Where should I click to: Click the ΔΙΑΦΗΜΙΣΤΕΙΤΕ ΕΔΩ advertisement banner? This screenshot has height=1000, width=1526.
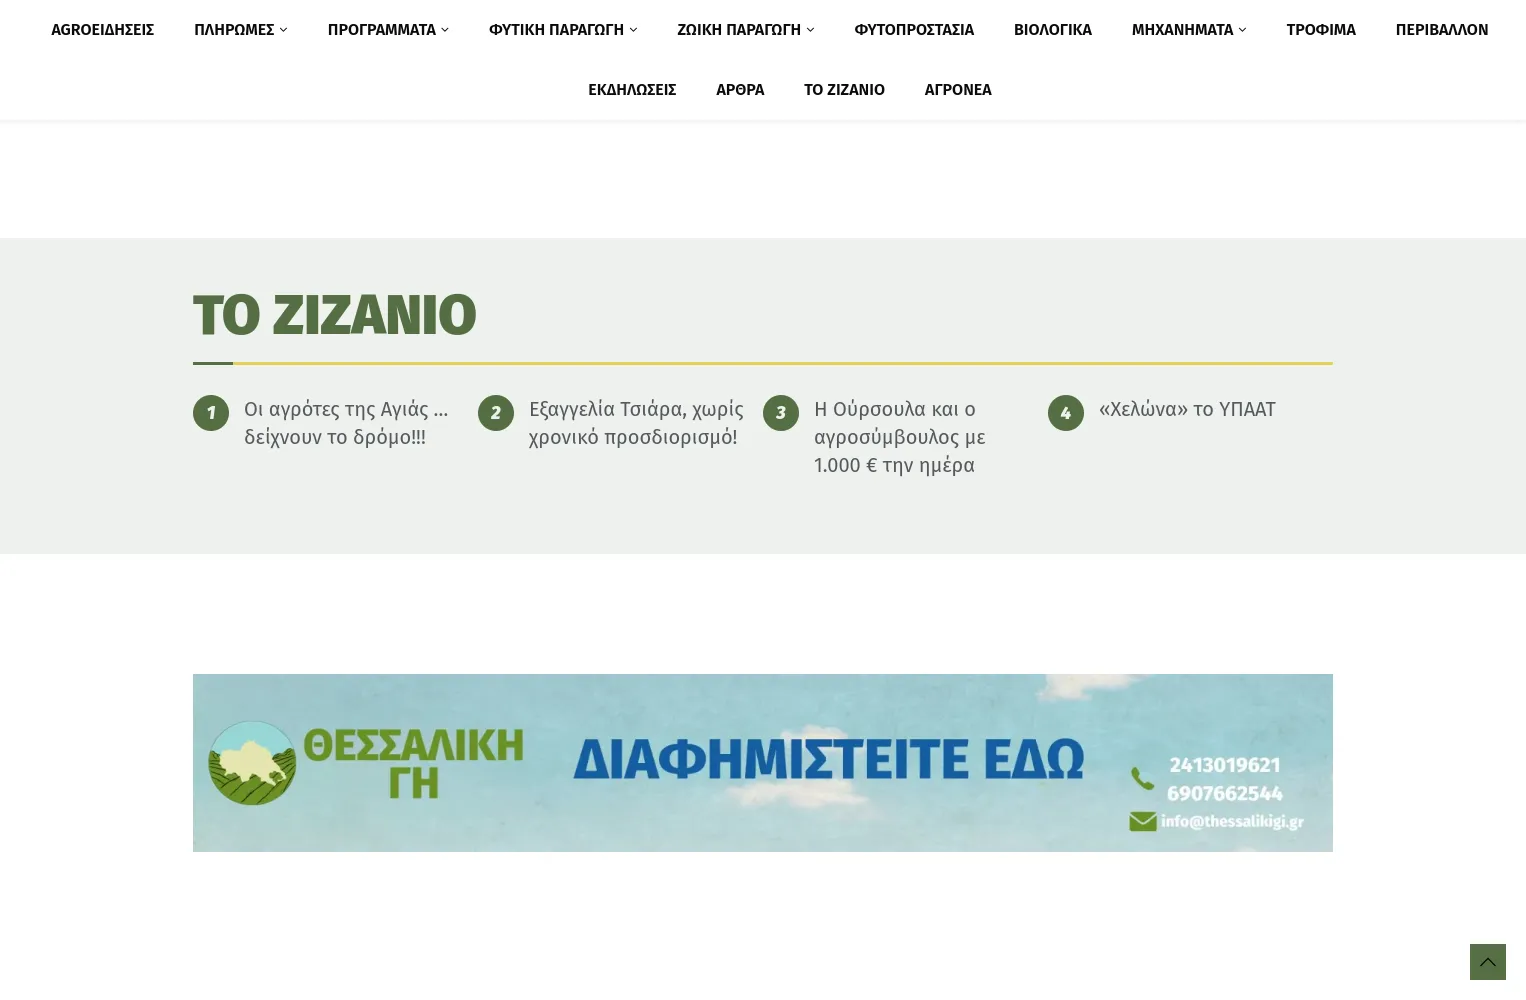tap(828, 759)
